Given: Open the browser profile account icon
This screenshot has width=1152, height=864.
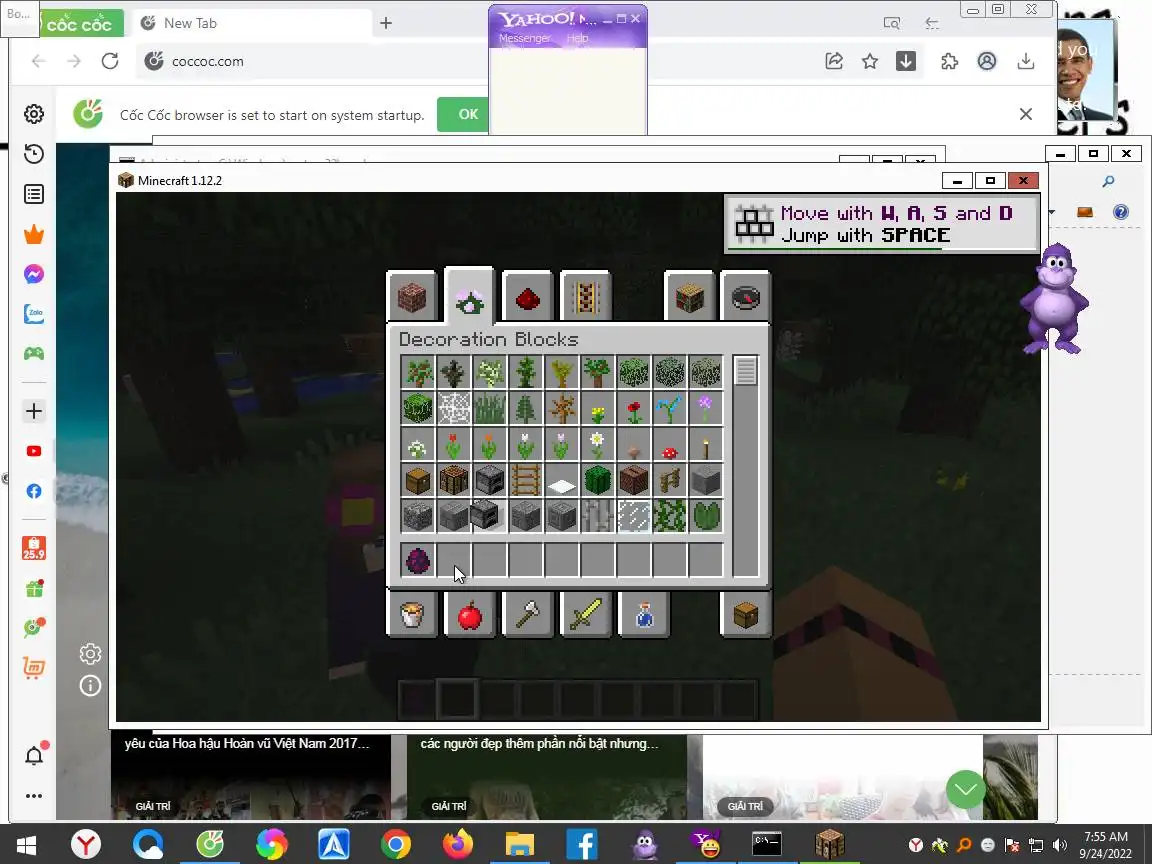Looking at the screenshot, I should coord(987,61).
